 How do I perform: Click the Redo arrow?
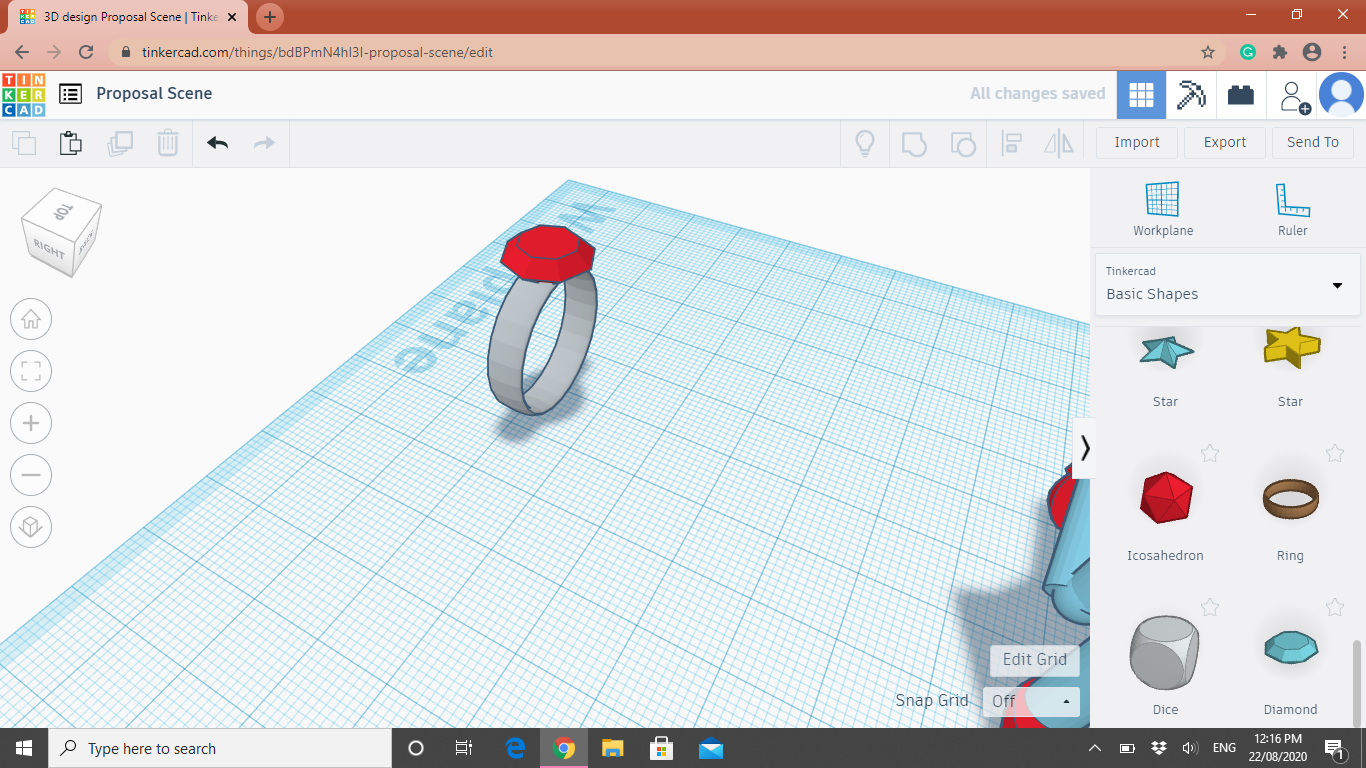tap(264, 143)
